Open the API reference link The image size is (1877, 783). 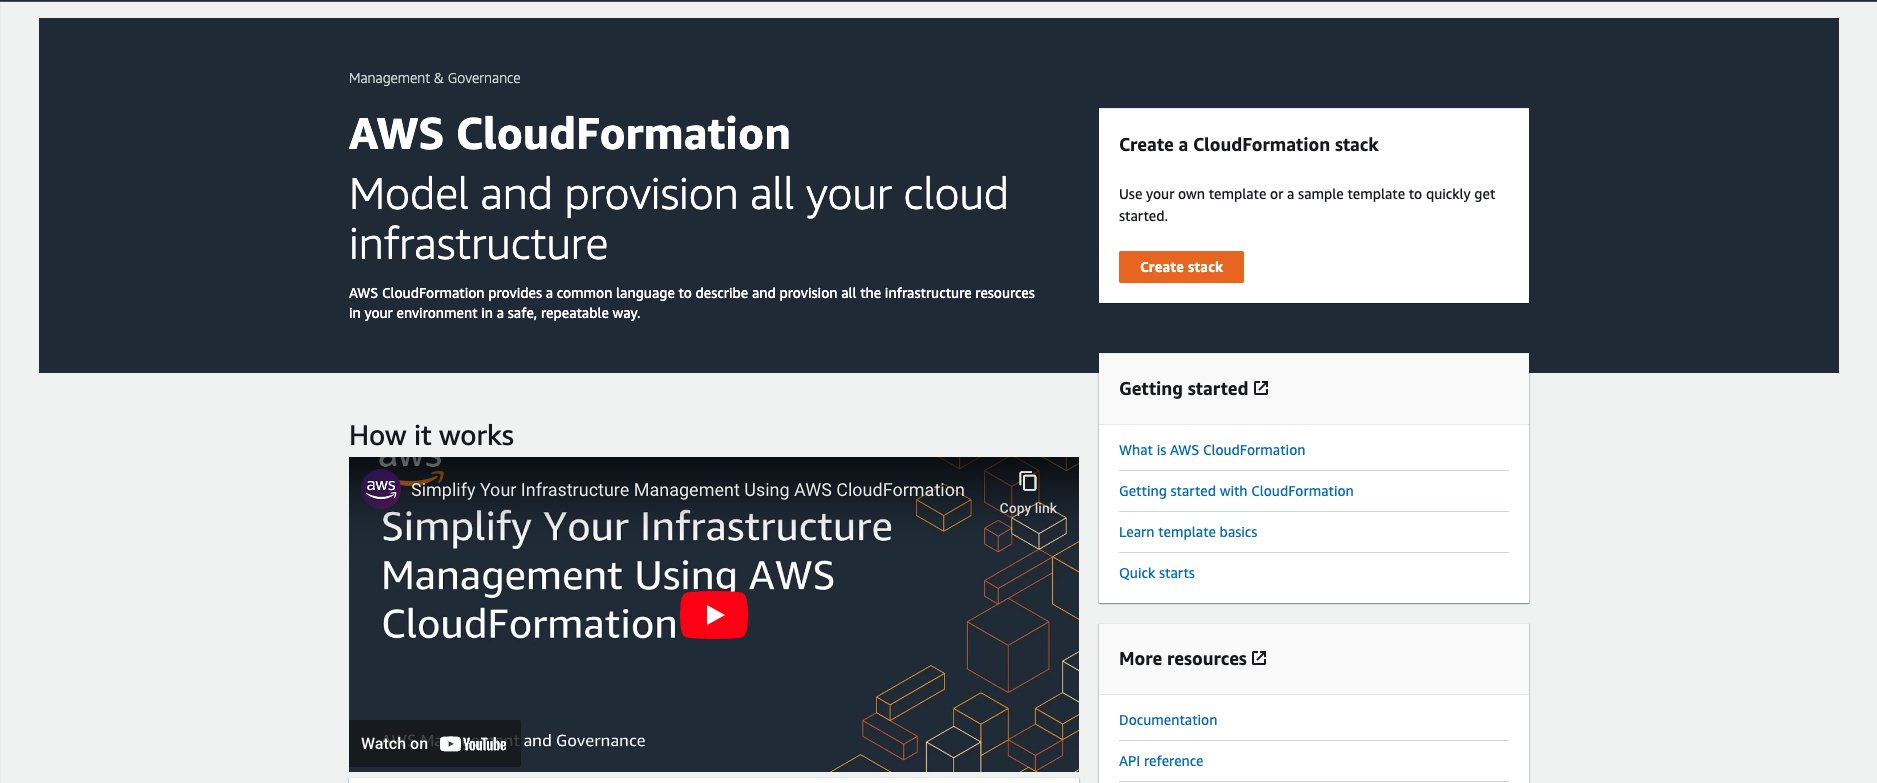(x=1161, y=761)
